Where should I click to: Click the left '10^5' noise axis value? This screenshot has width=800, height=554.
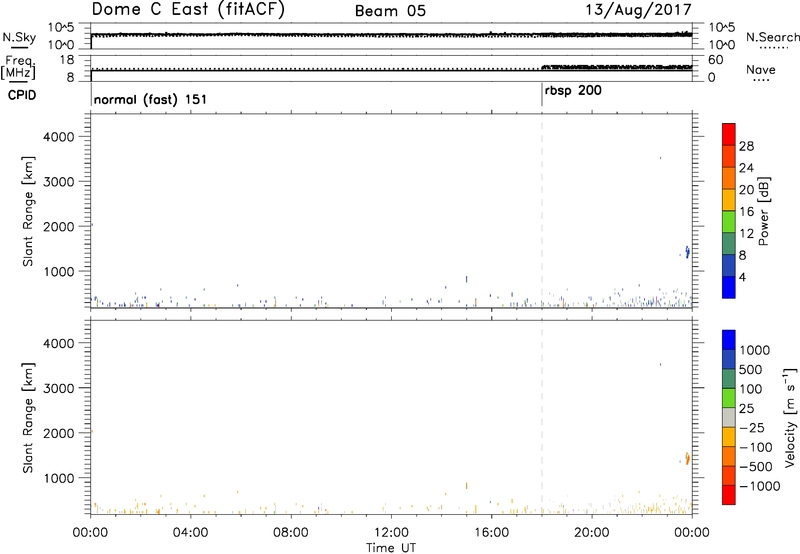click(61, 28)
